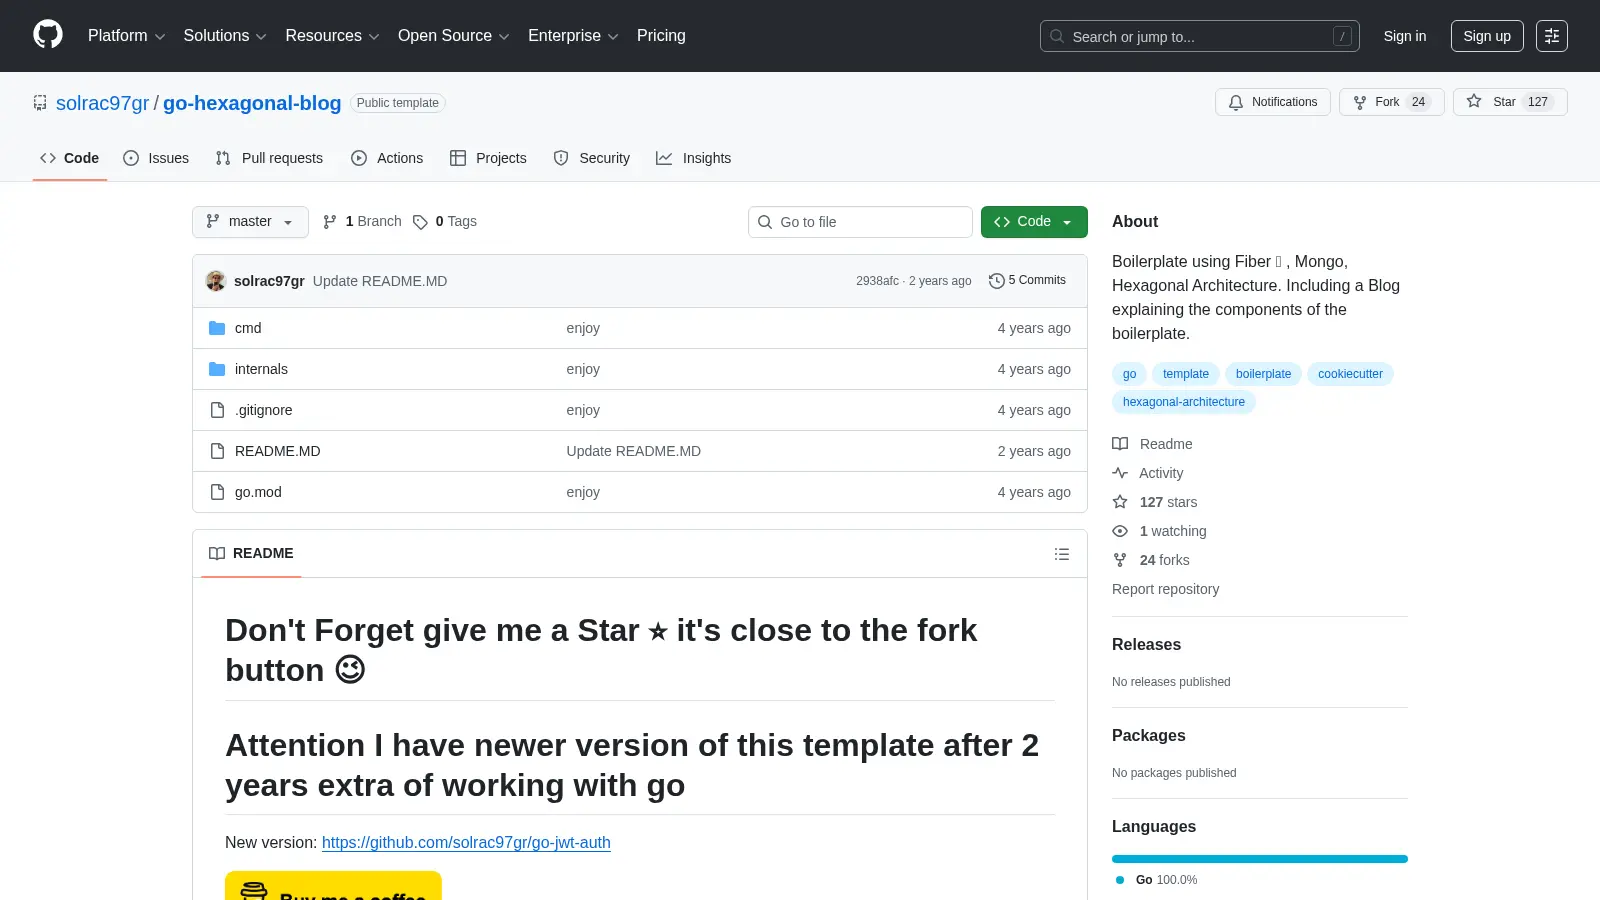
Task: Click the Pricing link
Action: point(661,36)
